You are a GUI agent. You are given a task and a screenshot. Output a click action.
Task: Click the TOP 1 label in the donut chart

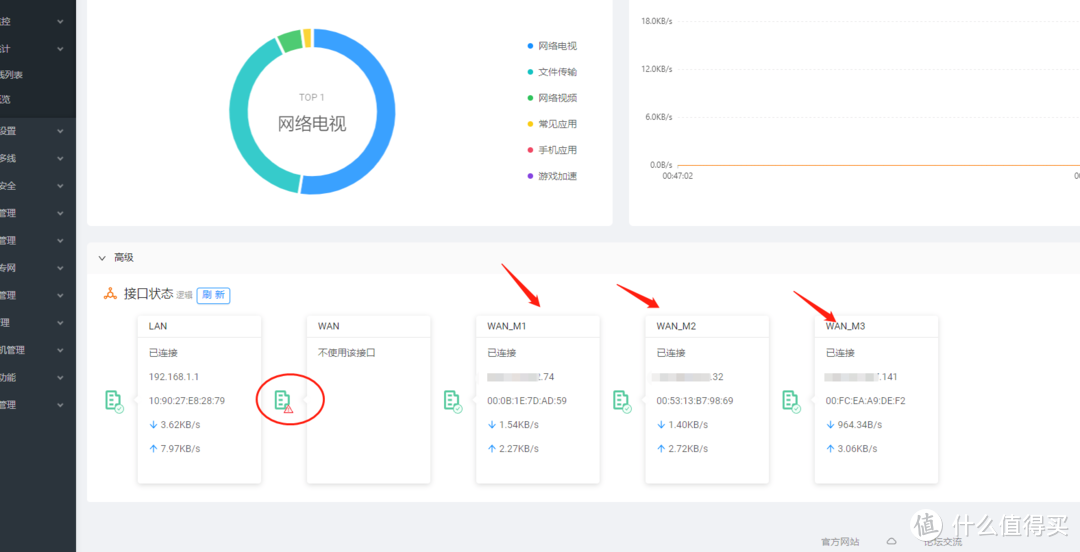pyautogui.click(x=312, y=97)
